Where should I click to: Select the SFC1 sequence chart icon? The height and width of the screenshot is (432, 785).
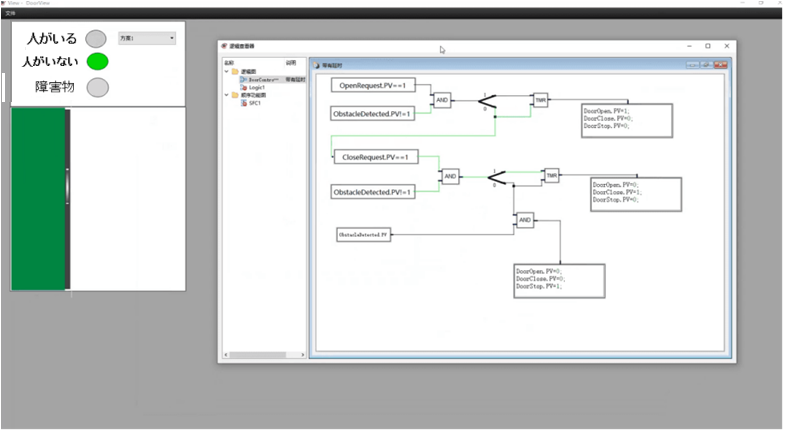click(x=242, y=103)
